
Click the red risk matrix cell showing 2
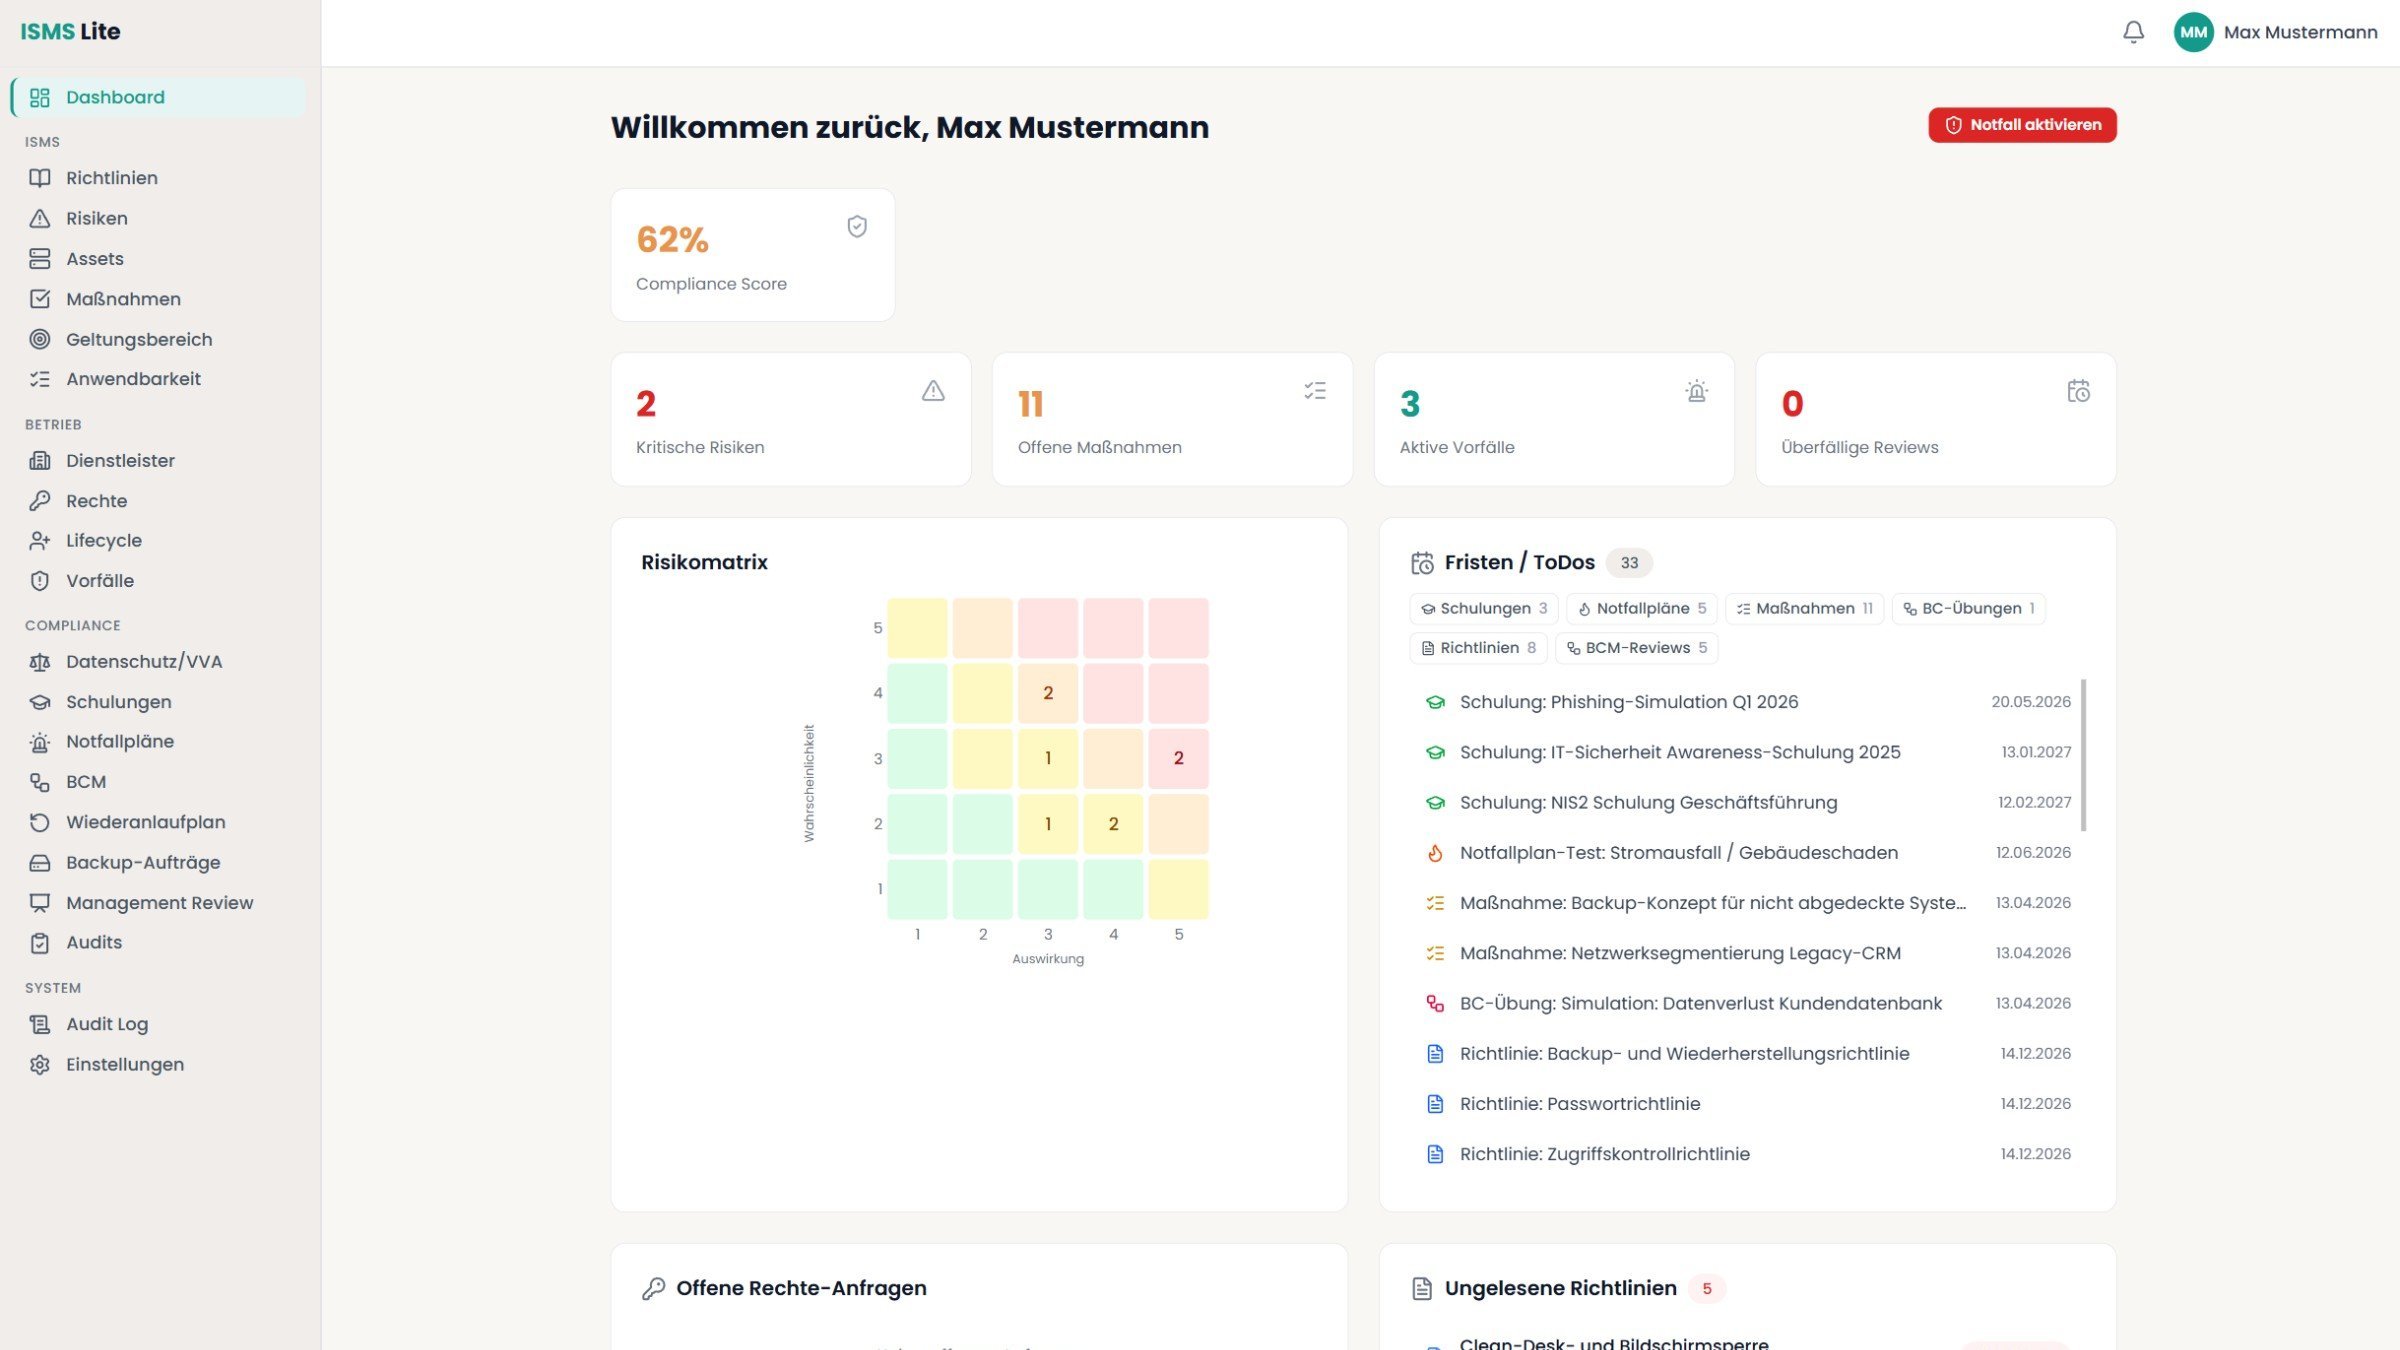[x=1179, y=757]
